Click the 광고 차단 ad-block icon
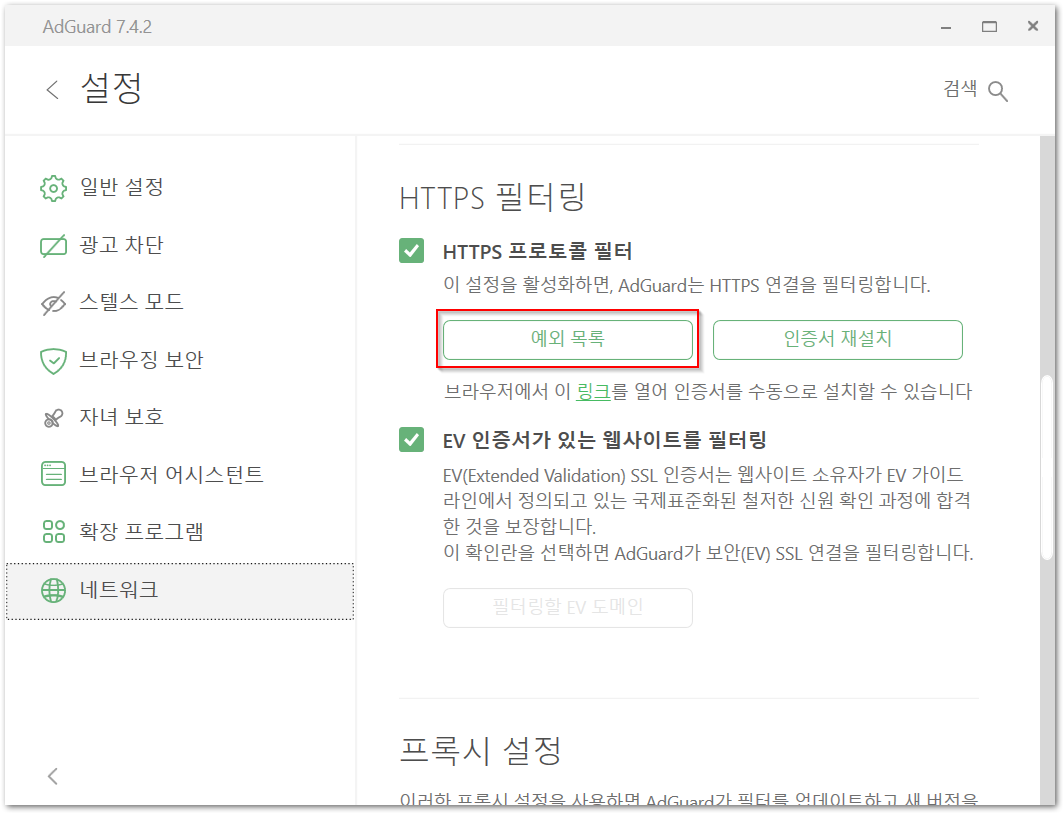Screen dimensions: 1064x814 [x=54, y=246]
